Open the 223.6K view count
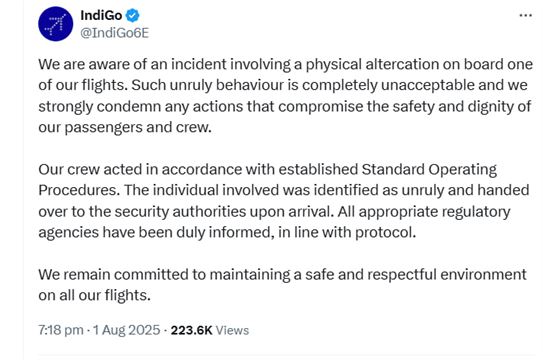 click(191, 330)
